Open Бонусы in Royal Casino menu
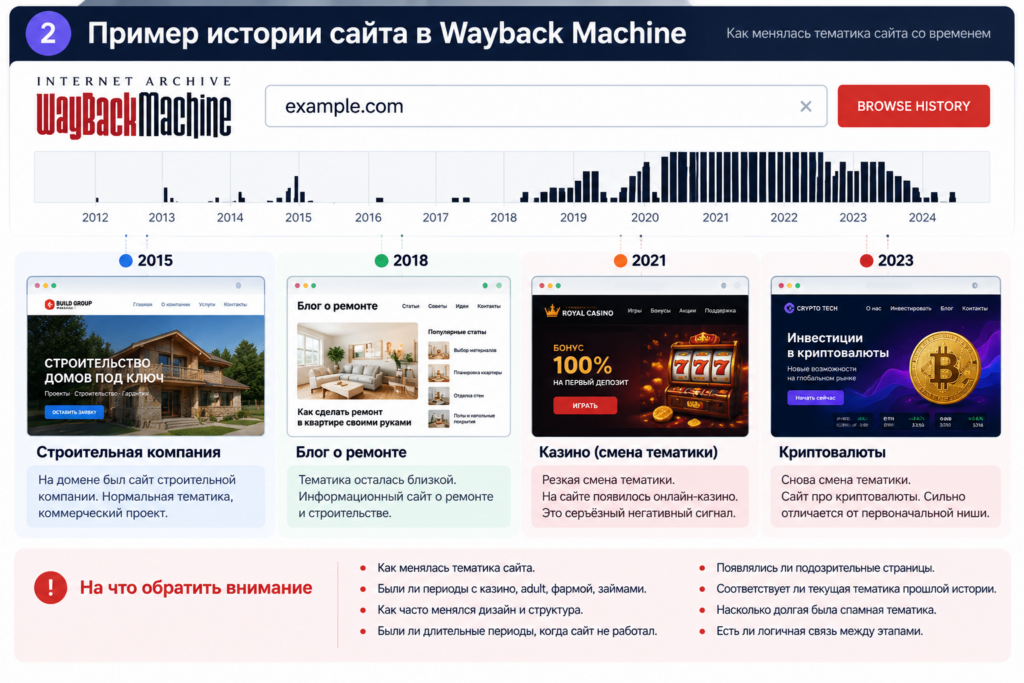1024x683 pixels. (x=660, y=311)
